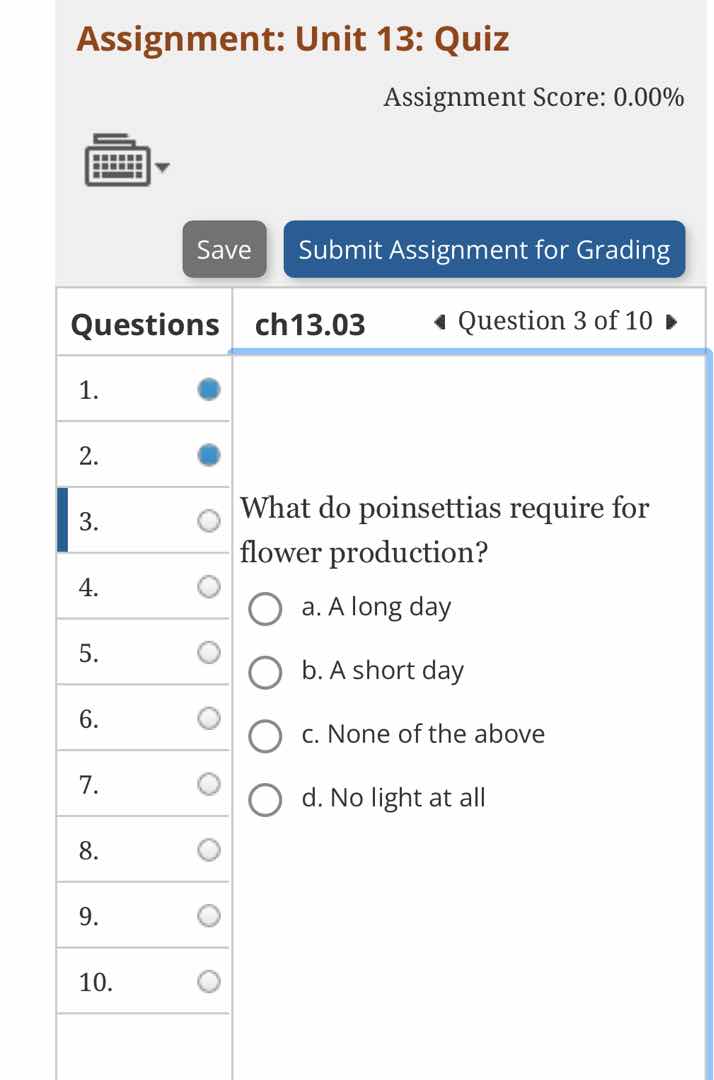Pick answer c. None of the above
The height and width of the screenshot is (1080, 714).
(265, 737)
